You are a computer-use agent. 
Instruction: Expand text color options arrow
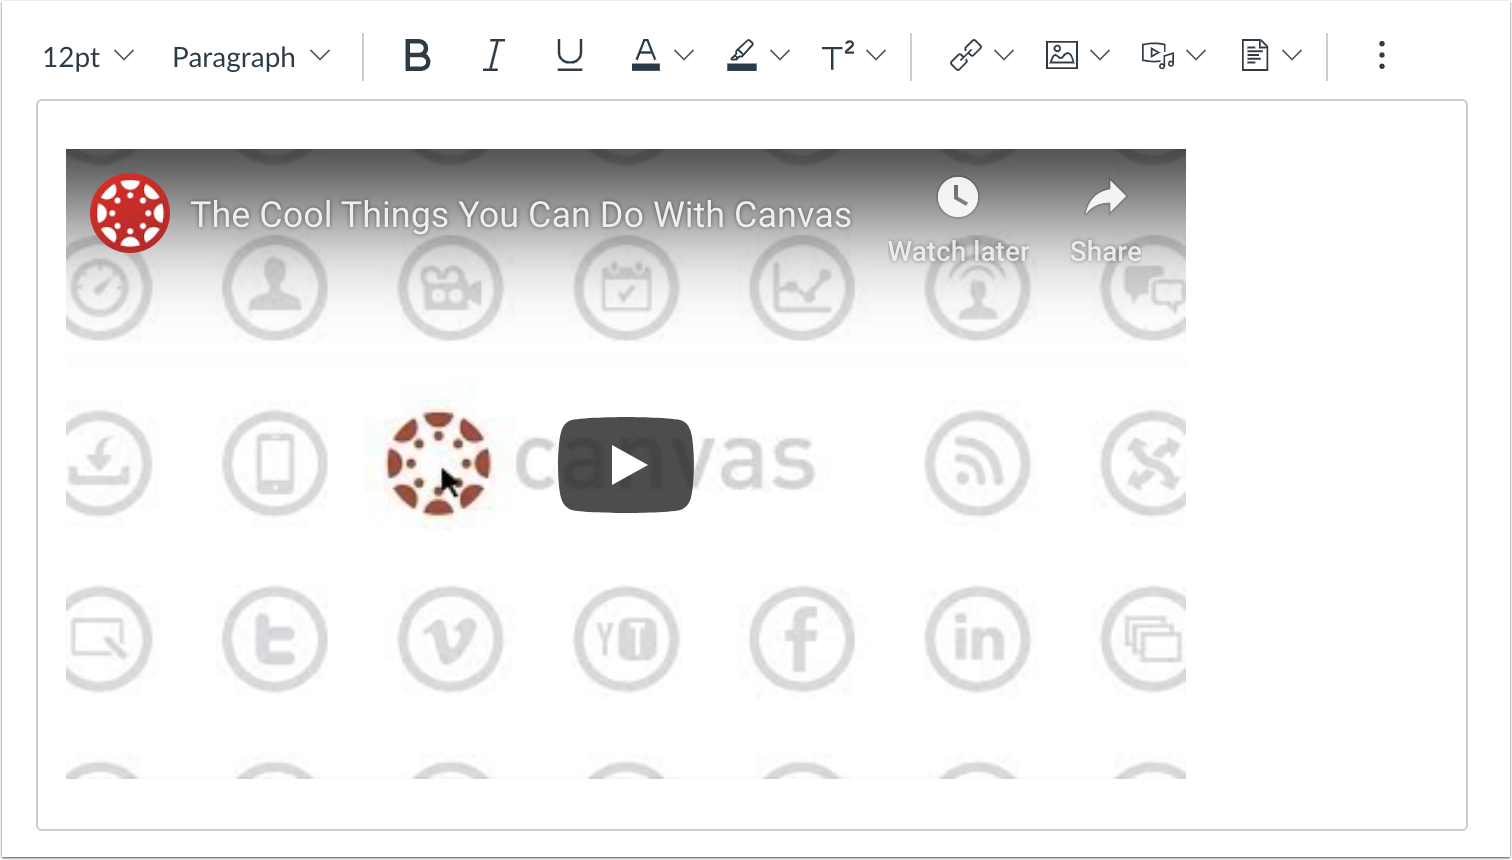pos(684,56)
